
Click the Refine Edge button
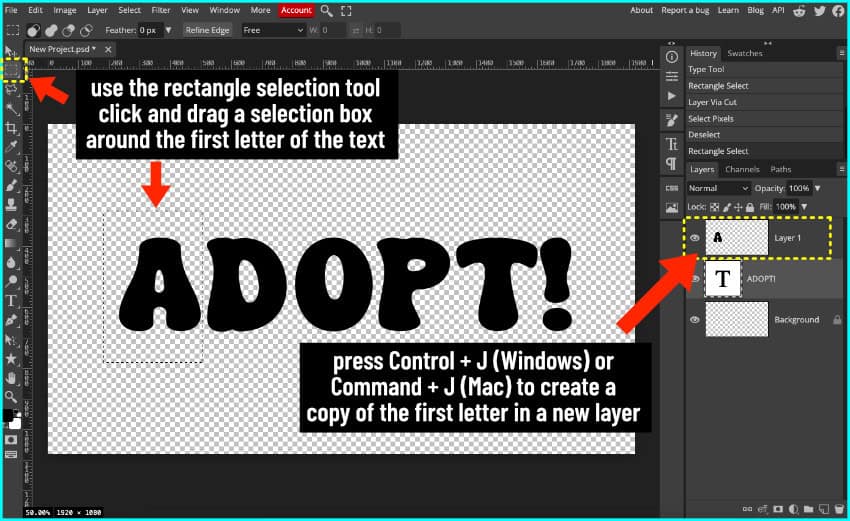coord(207,30)
